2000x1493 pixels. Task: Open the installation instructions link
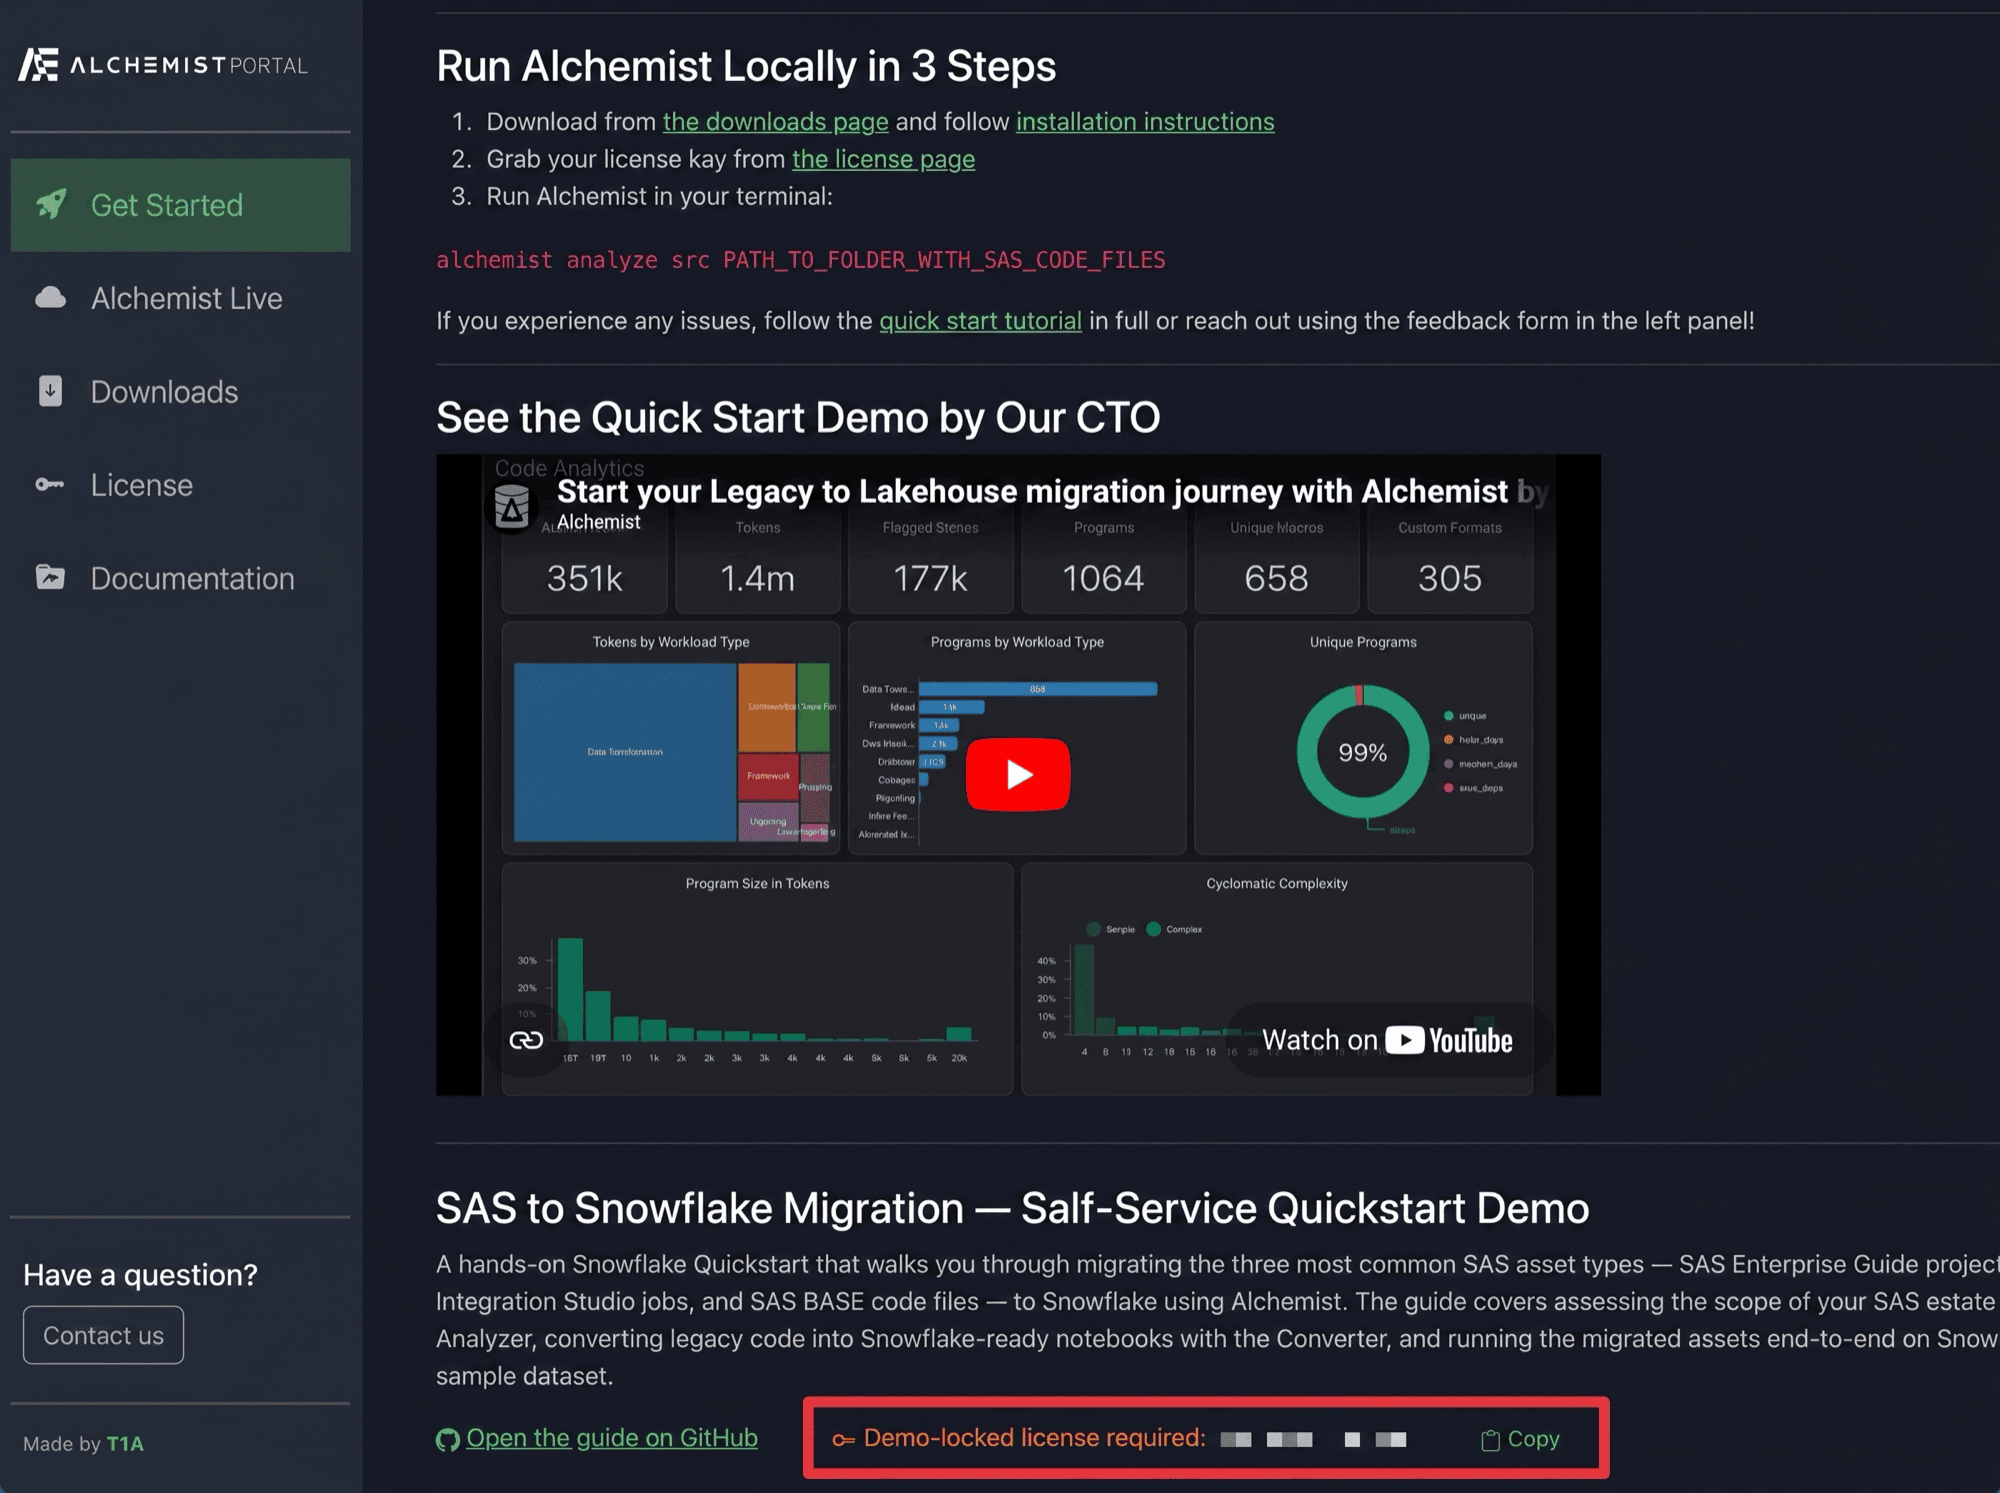(1145, 122)
